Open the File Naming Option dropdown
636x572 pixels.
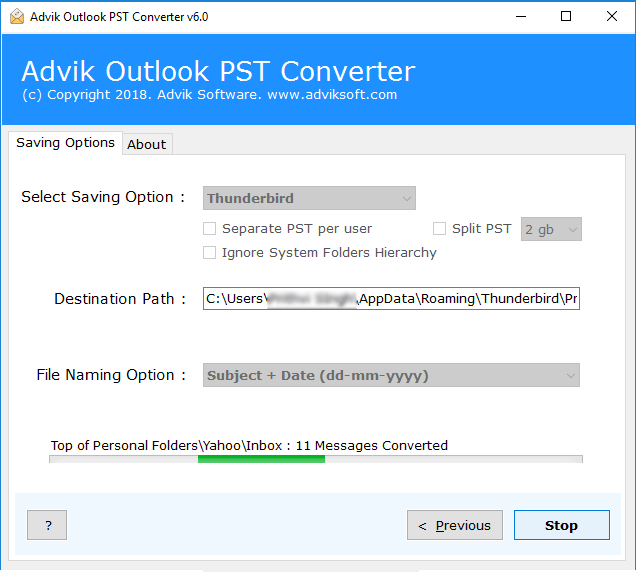tap(391, 375)
